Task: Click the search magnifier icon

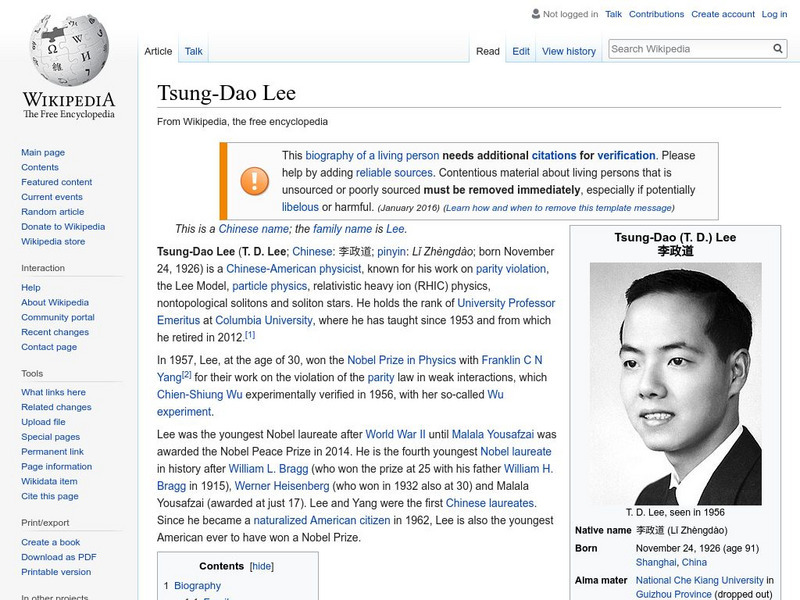Action: point(778,48)
